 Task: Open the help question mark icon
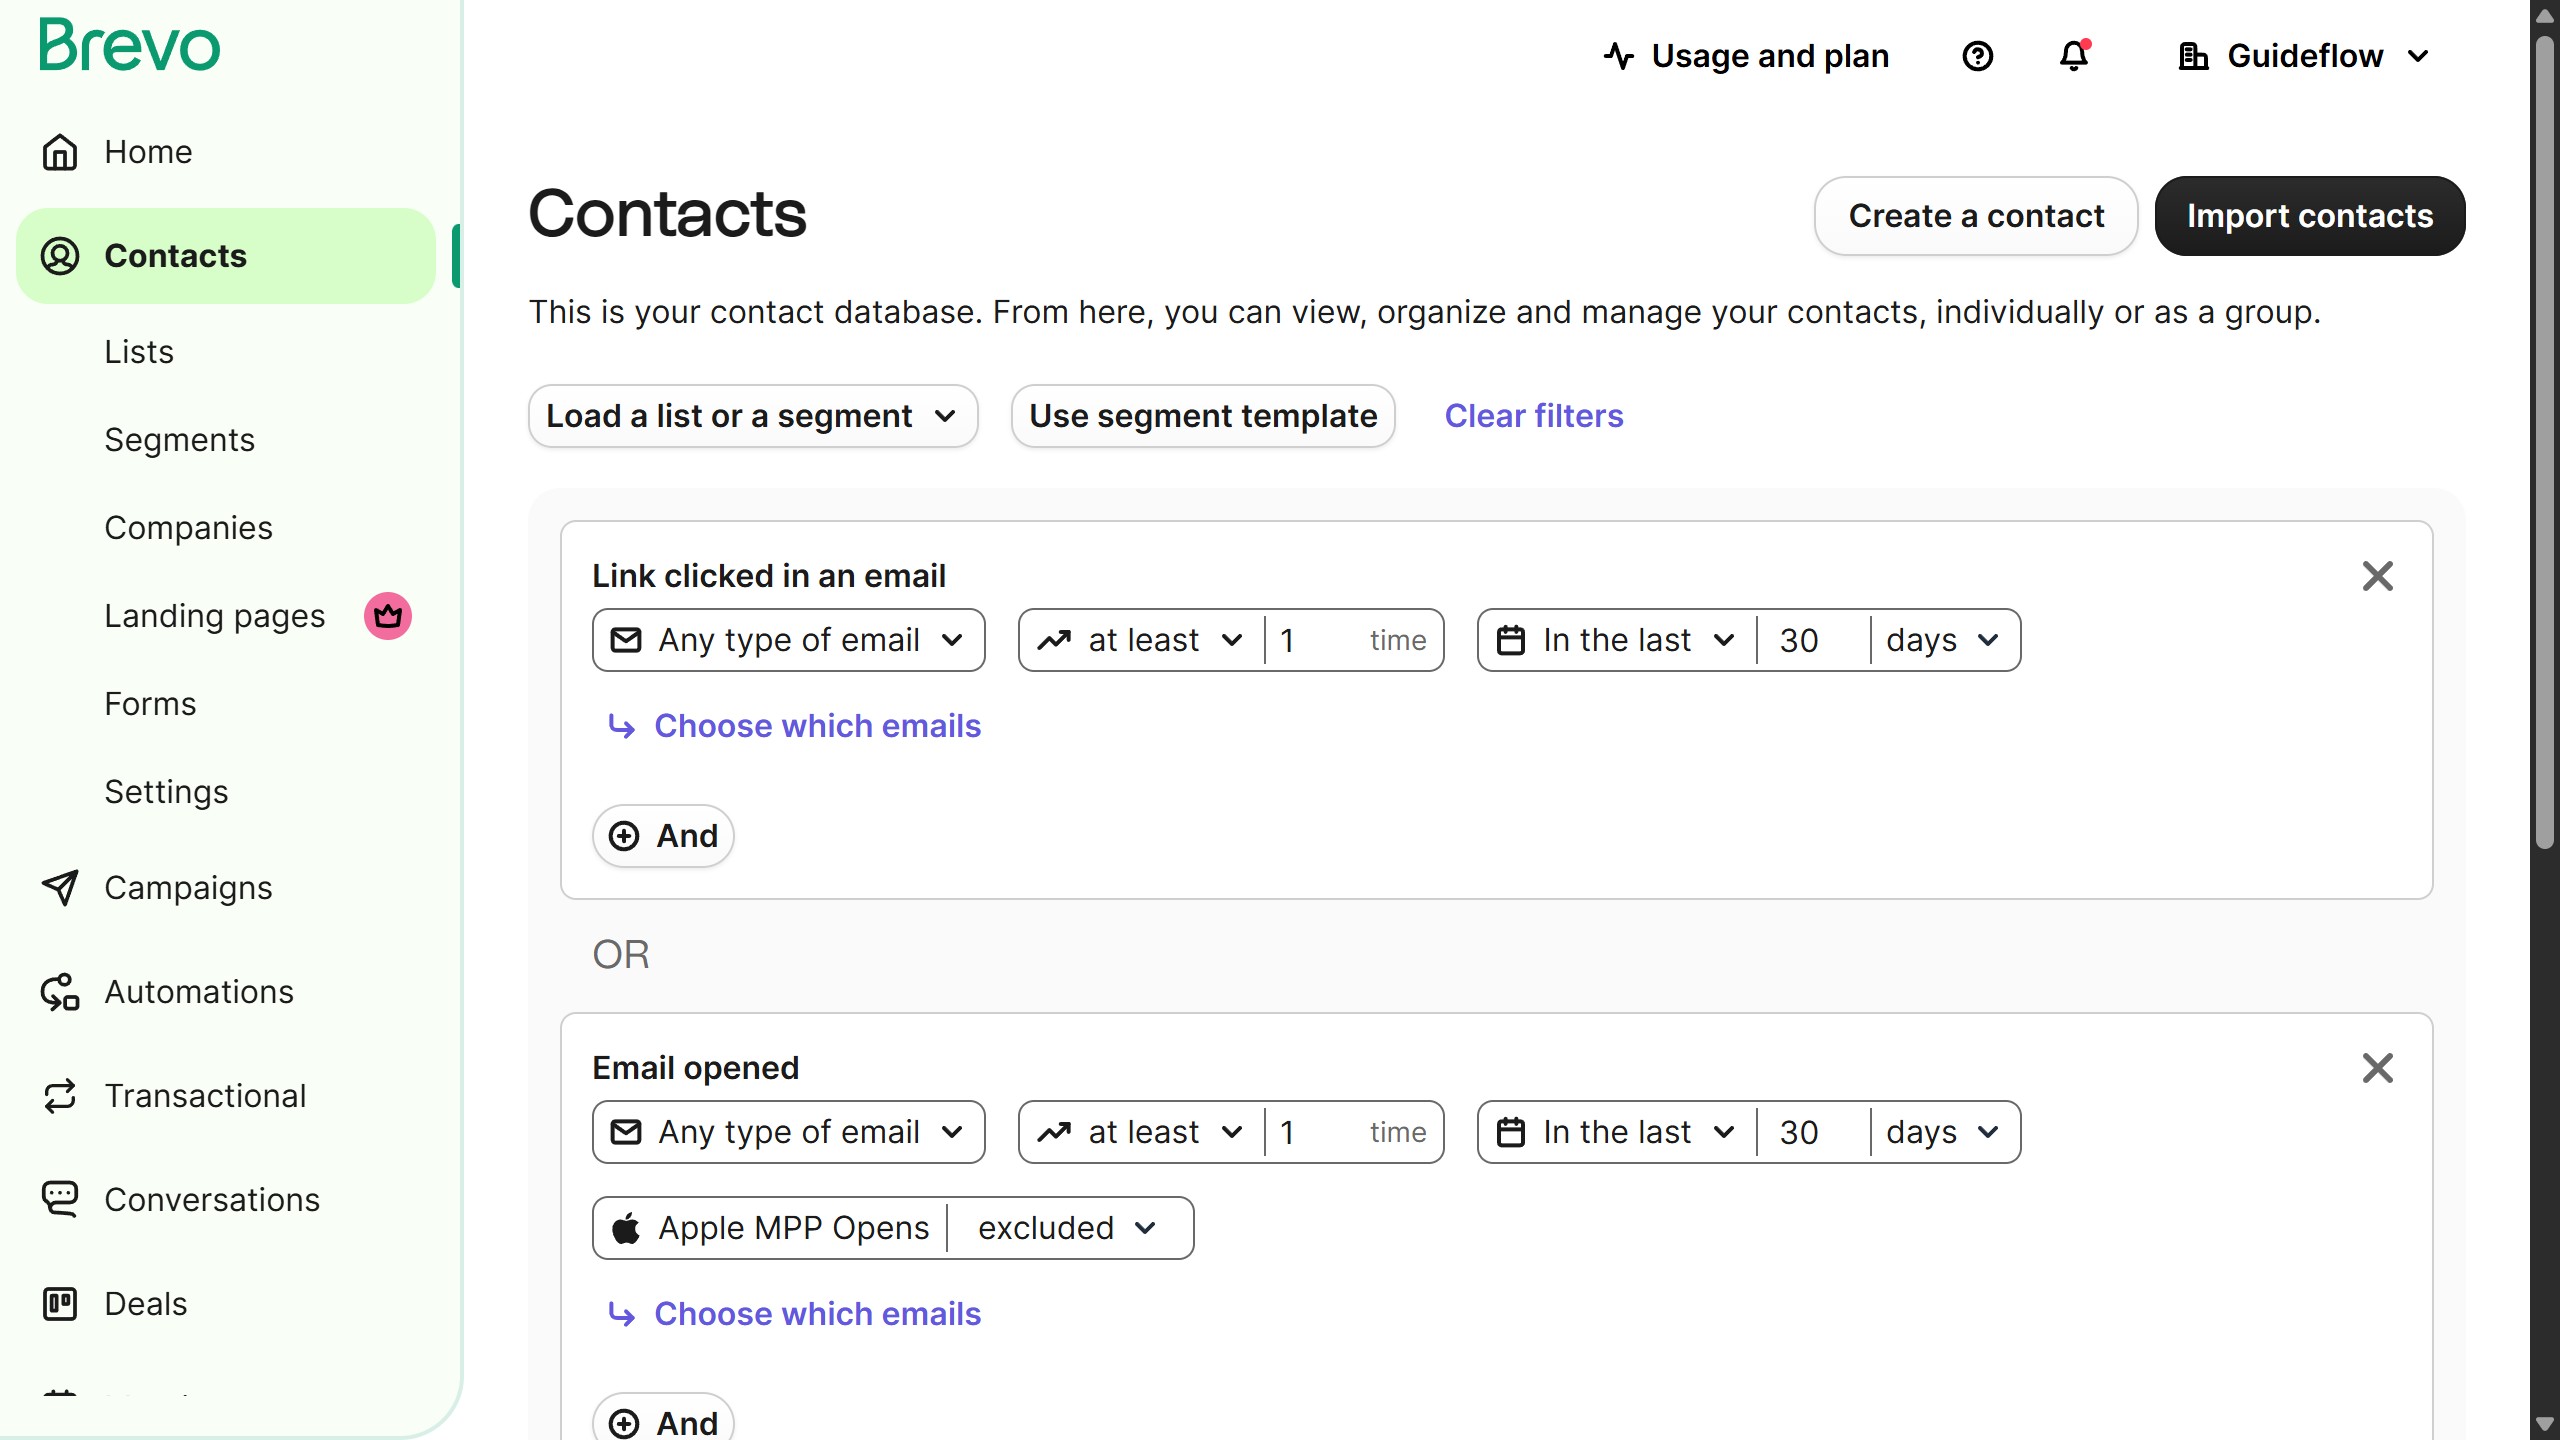tap(1977, 56)
